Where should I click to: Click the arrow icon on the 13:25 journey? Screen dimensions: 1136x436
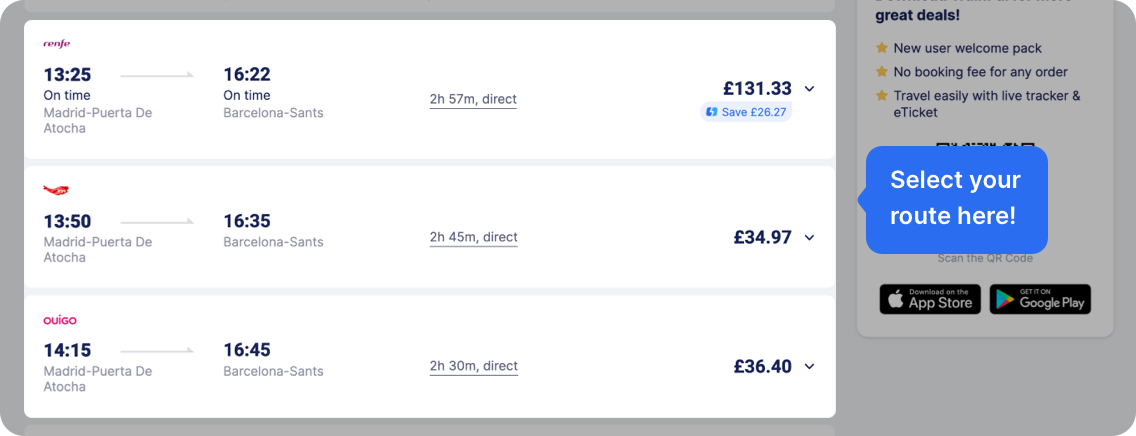pyautogui.click(x=156, y=75)
